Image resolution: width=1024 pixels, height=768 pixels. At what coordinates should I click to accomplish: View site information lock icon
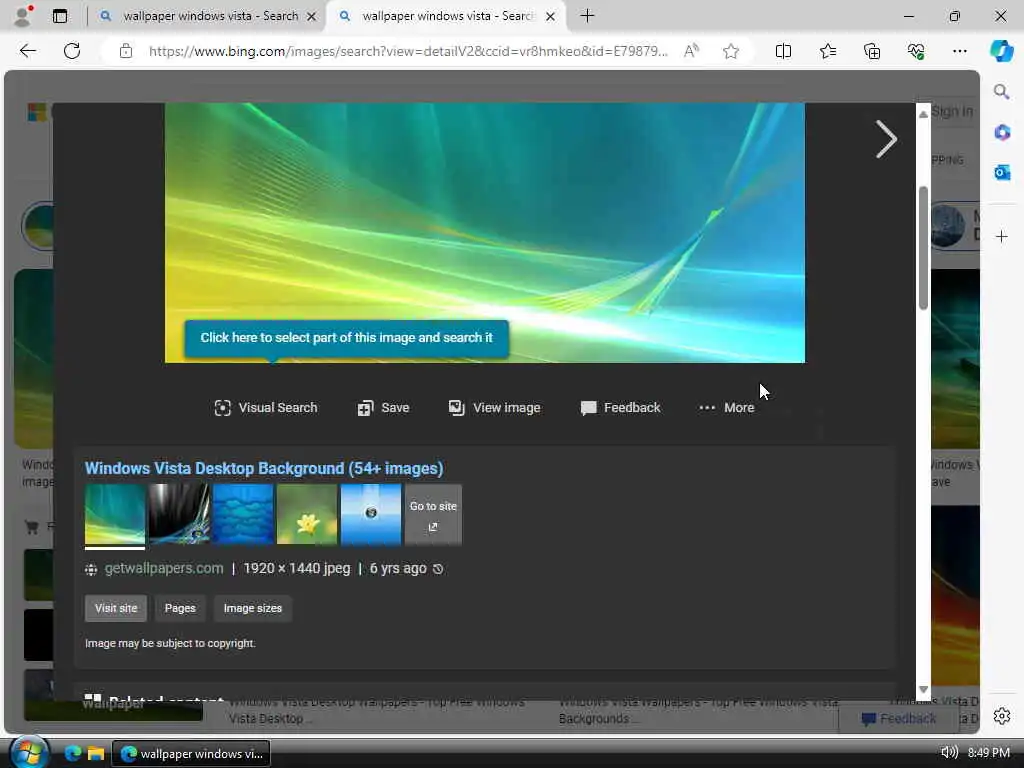click(x=125, y=51)
